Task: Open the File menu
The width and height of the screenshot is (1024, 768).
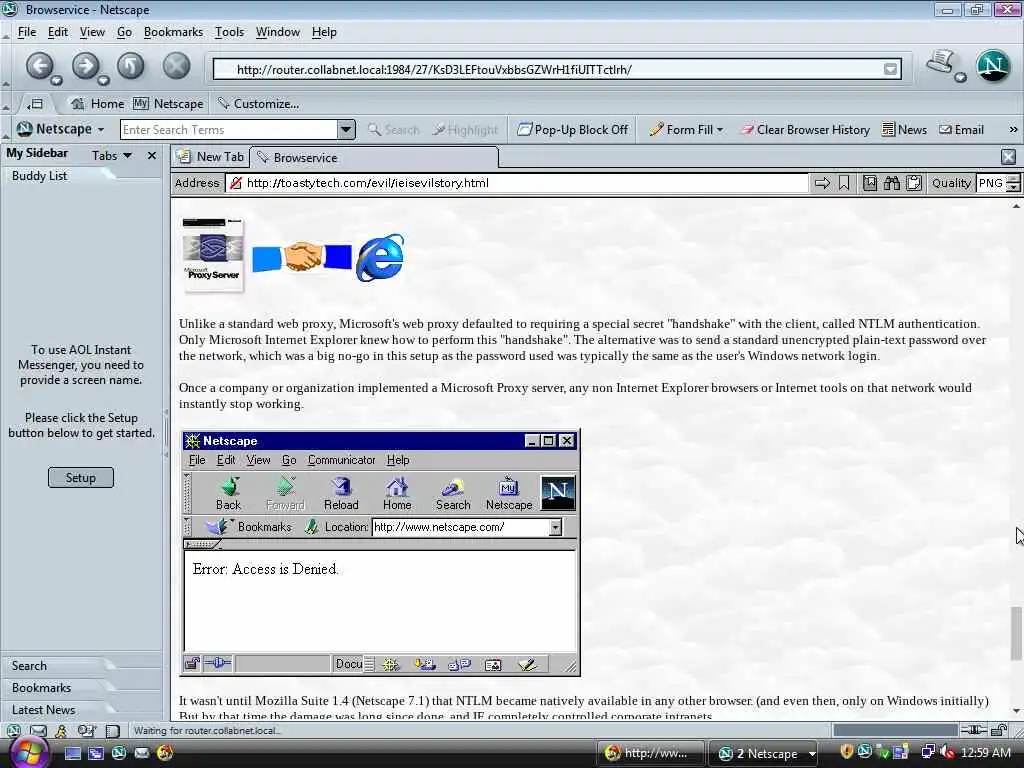Action: 27,32
